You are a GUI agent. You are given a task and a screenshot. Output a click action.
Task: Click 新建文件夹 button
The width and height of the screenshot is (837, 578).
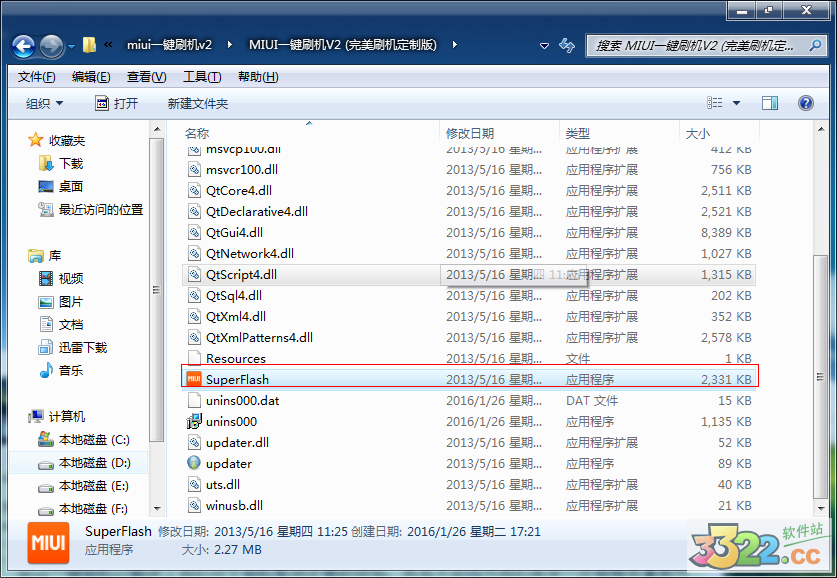(x=198, y=103)
